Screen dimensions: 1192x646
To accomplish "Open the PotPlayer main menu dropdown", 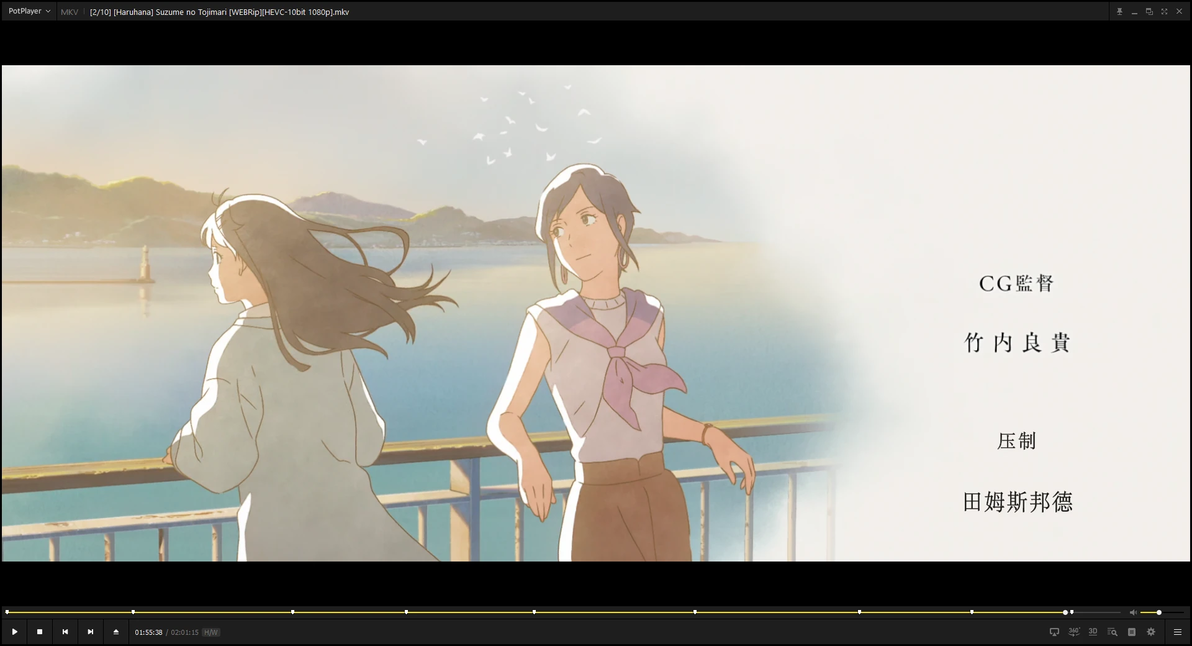I will tap(29, 11).
